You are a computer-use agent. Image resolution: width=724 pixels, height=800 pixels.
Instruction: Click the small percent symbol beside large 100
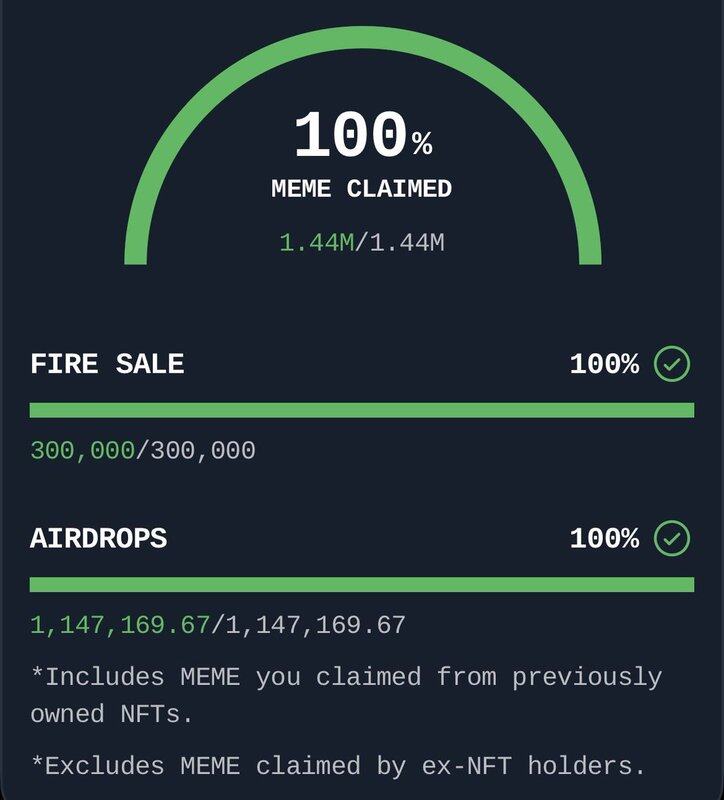[422, 146]
